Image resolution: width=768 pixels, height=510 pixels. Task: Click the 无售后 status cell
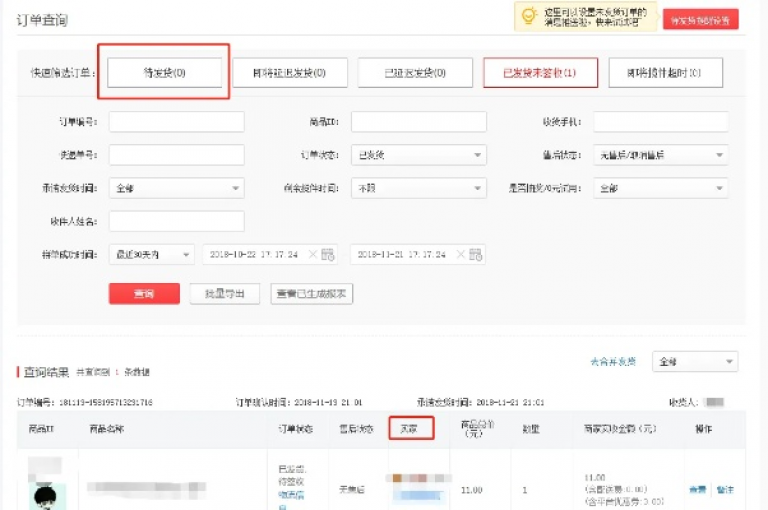coord(352,489)
